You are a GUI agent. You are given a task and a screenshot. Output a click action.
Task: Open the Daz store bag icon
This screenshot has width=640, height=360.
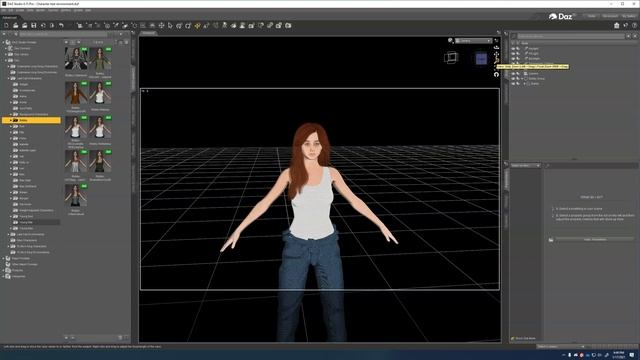coord(617,25)
